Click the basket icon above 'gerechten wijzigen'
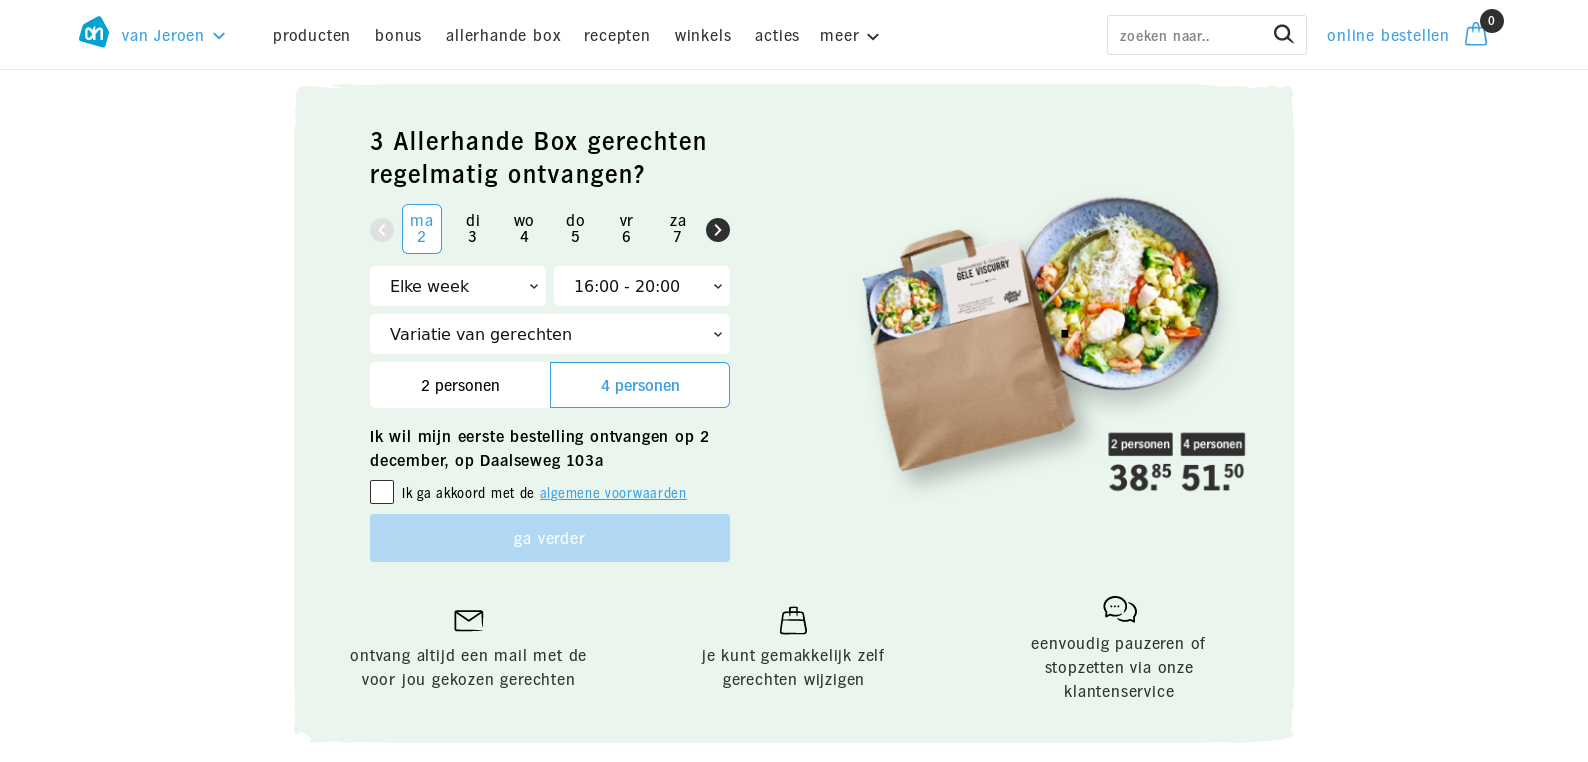 coord(793,620)
